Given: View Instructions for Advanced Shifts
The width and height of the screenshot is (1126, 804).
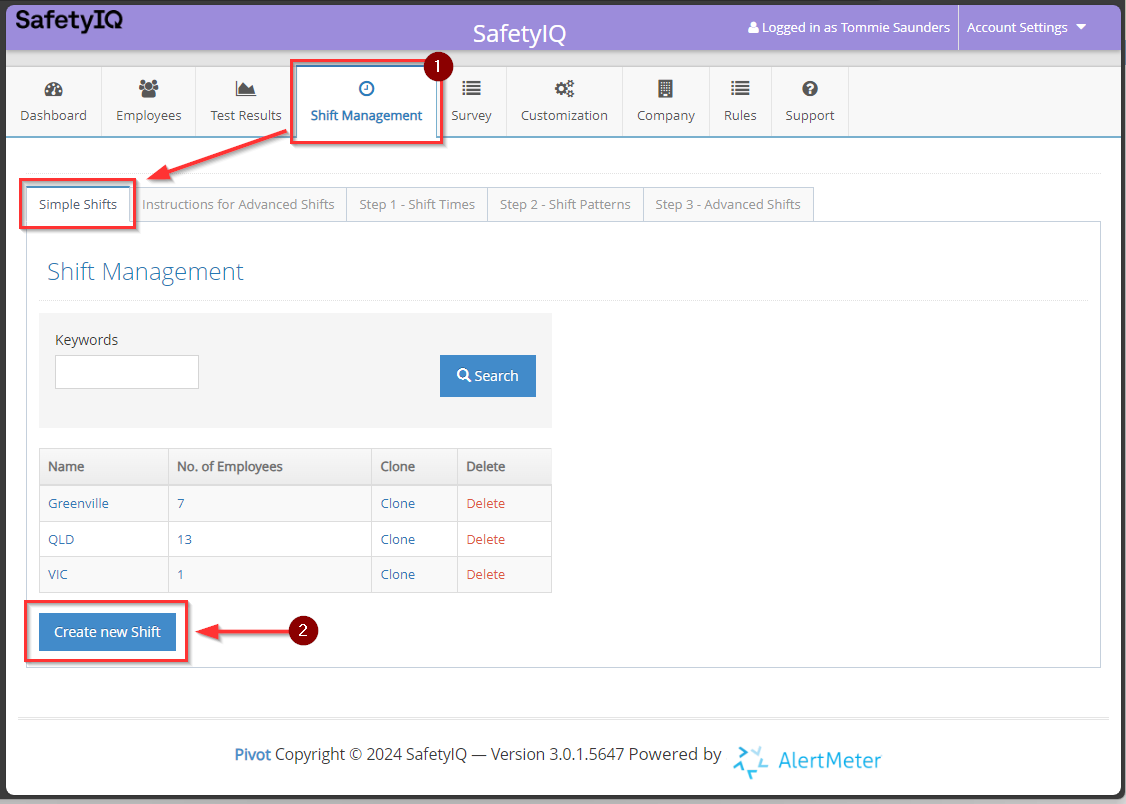Looking at the screenshot, I should (x=239, y=204).
